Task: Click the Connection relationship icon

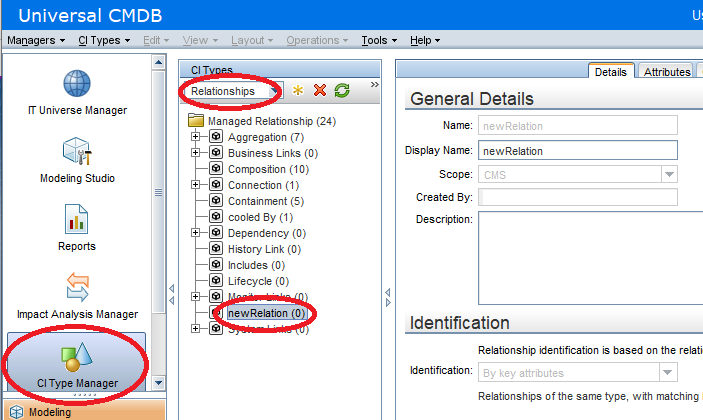Action: point(216,184)
